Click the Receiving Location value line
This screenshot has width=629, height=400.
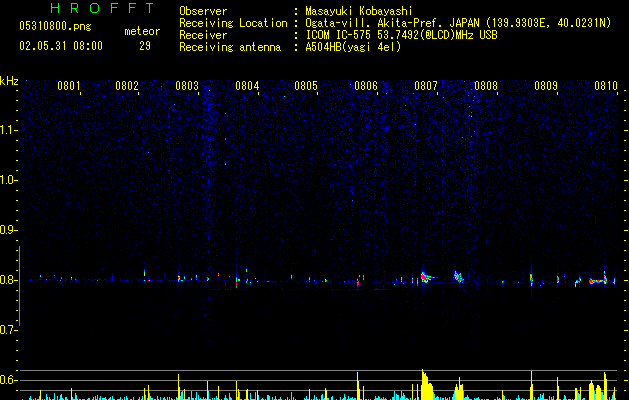point(458,23)
